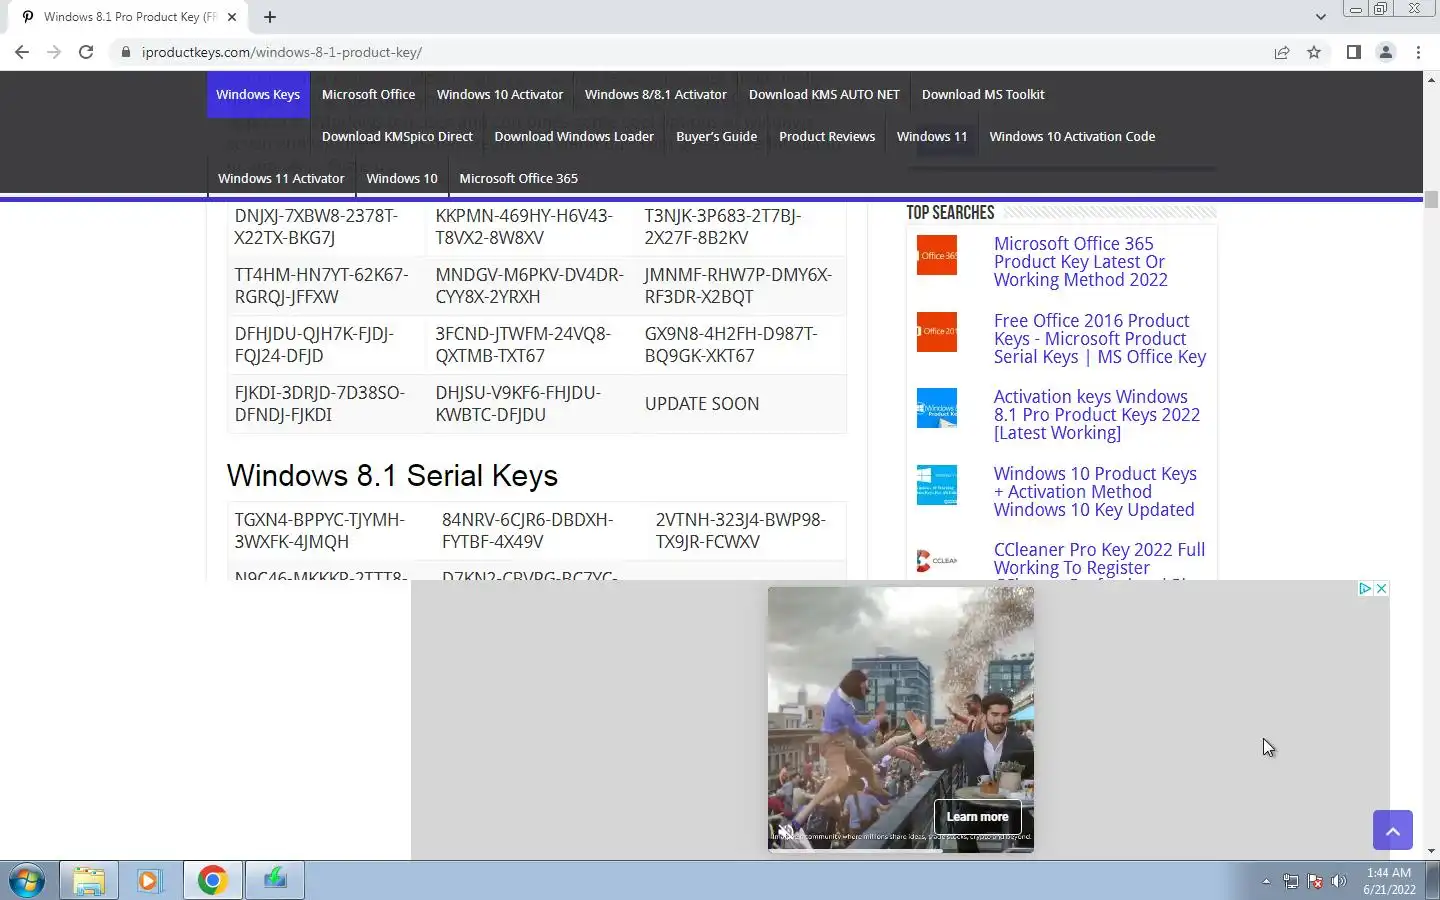1440x900 pixels.
Task: Close the Windows 8.1 Pro Product Key tab
Action: click(231, 17)
